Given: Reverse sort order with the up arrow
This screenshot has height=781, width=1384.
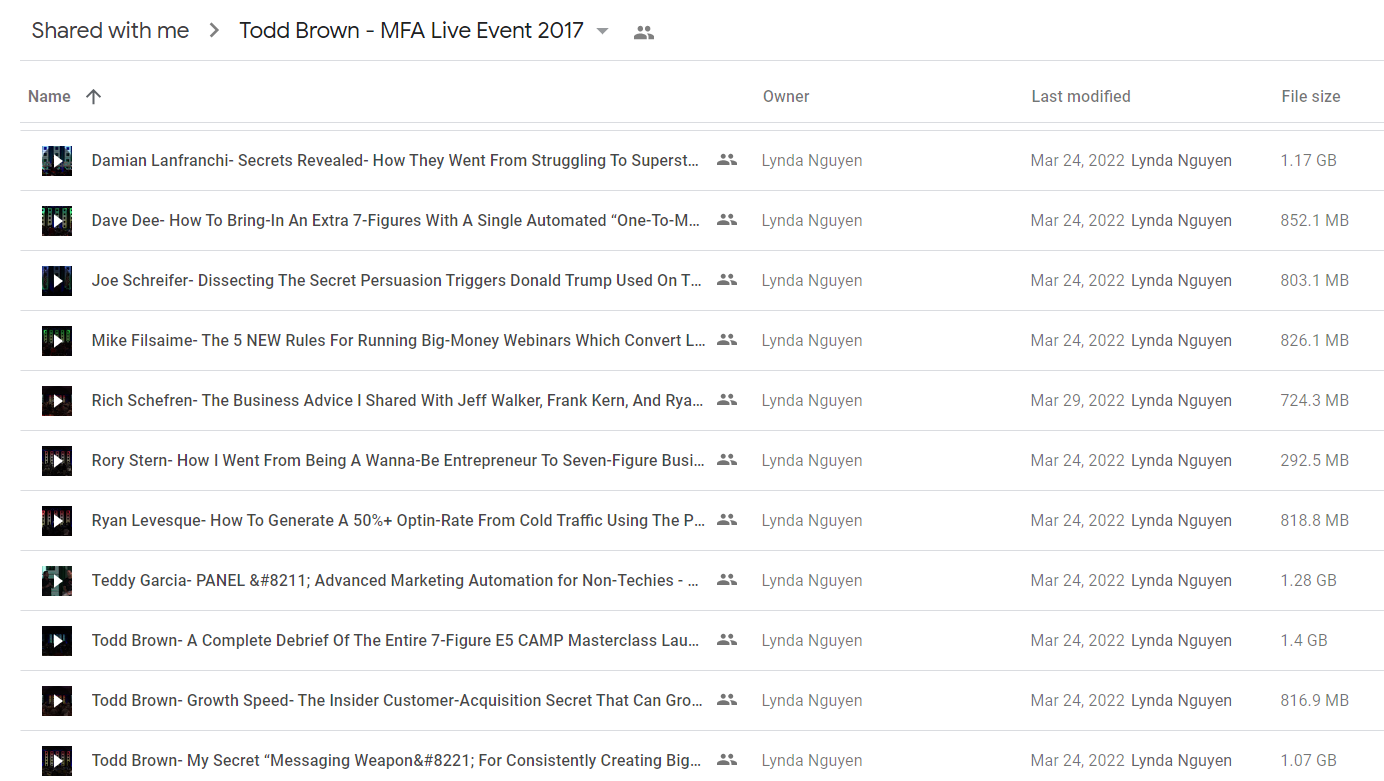Looking at the screenshot, I should (93, 97).
